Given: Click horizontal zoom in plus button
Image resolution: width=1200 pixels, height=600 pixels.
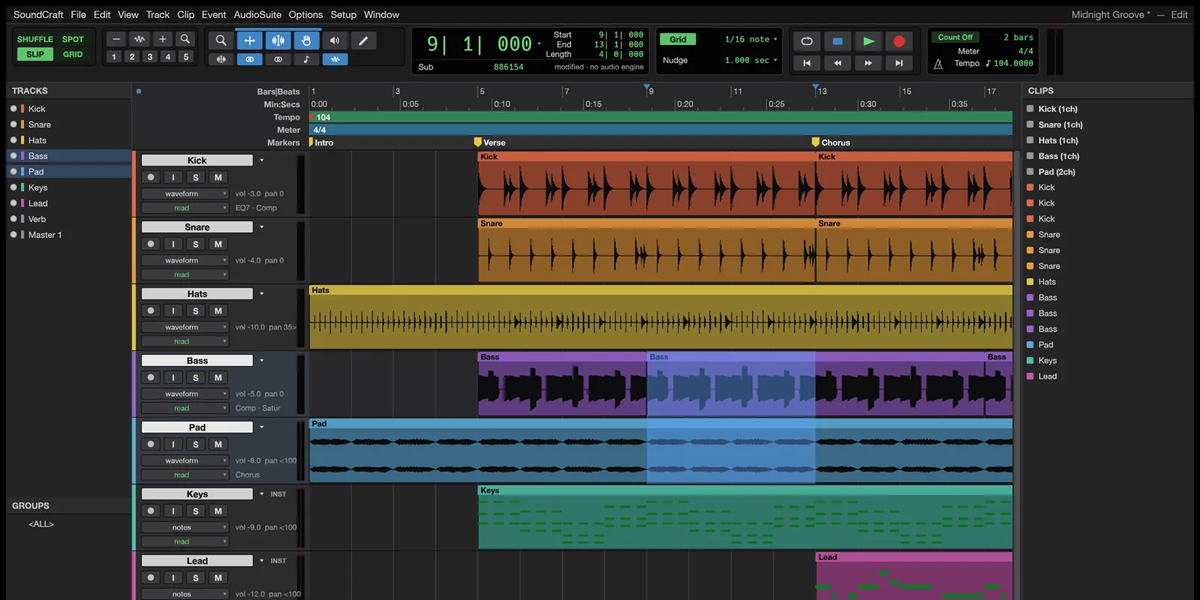Looking at the screenshot, I should 162,39.
